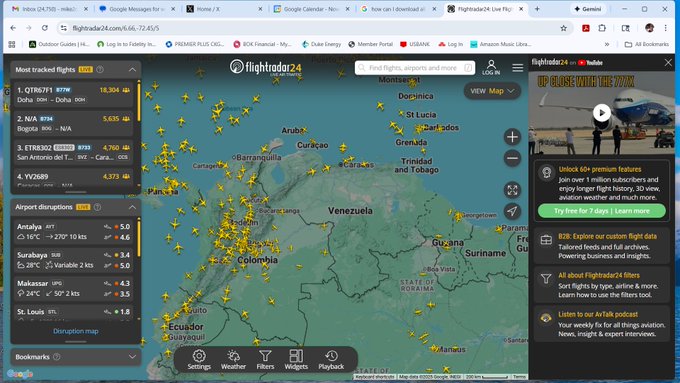680x383 pixels.
Task: Bookmark this page with star icon
Action: click(x=563, y=28)
